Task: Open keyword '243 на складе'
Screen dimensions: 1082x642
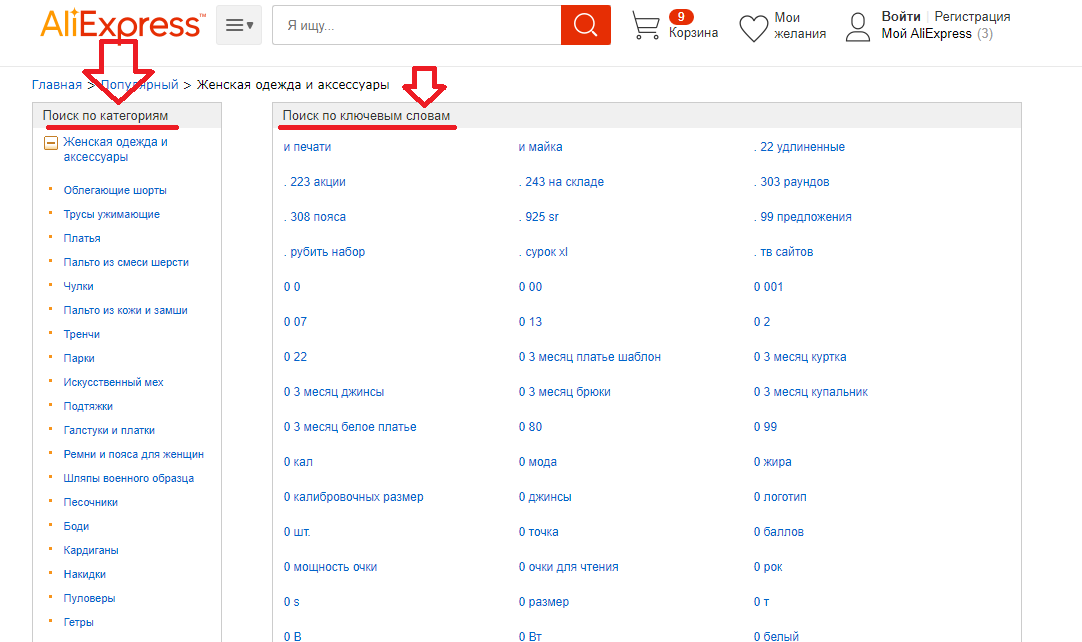Action: tap(561, 182)
